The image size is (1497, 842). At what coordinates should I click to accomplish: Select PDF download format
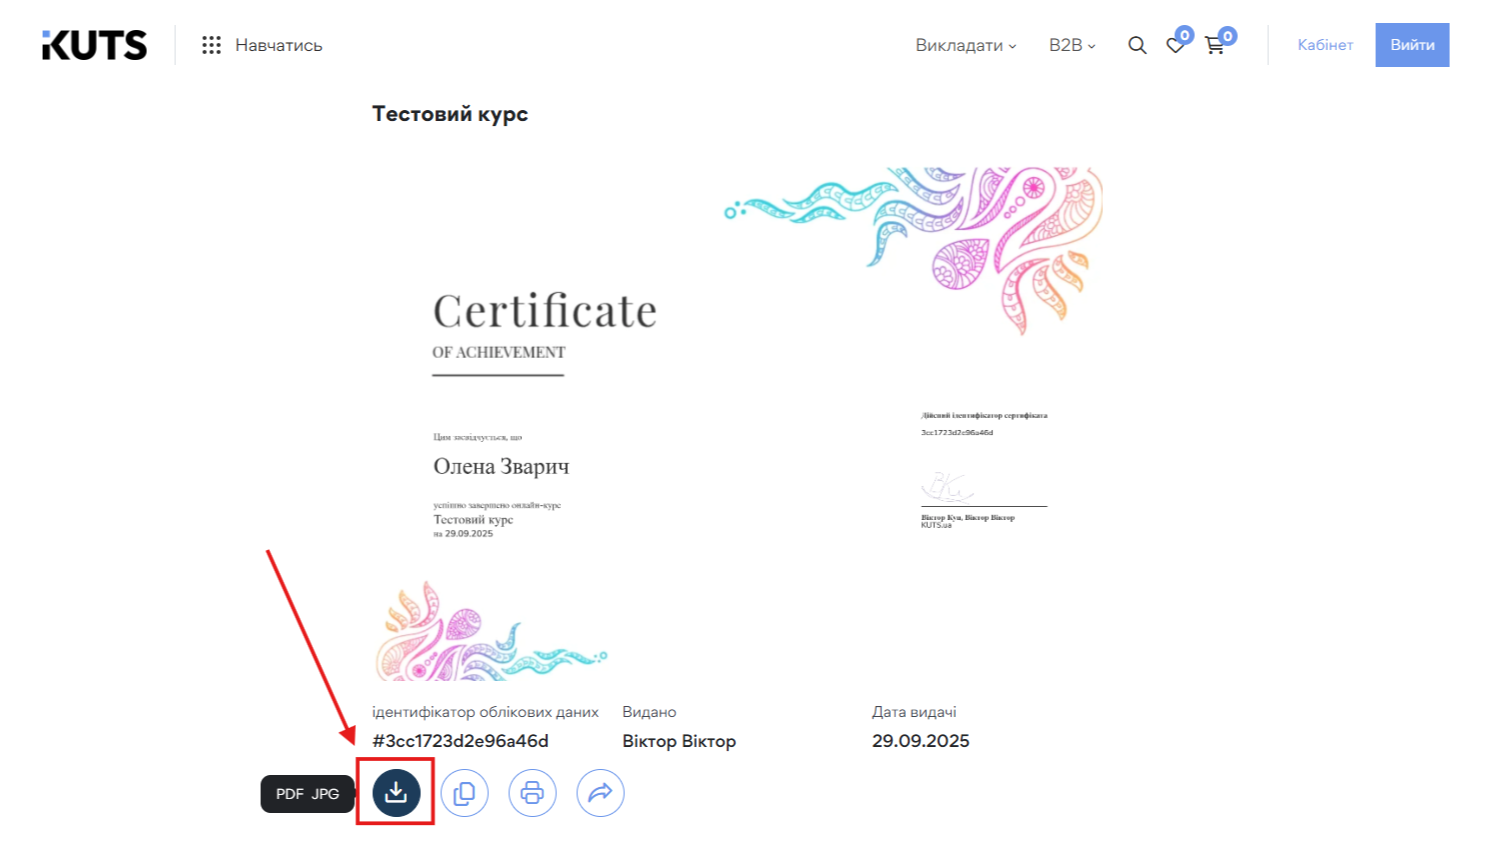point(289,794)
